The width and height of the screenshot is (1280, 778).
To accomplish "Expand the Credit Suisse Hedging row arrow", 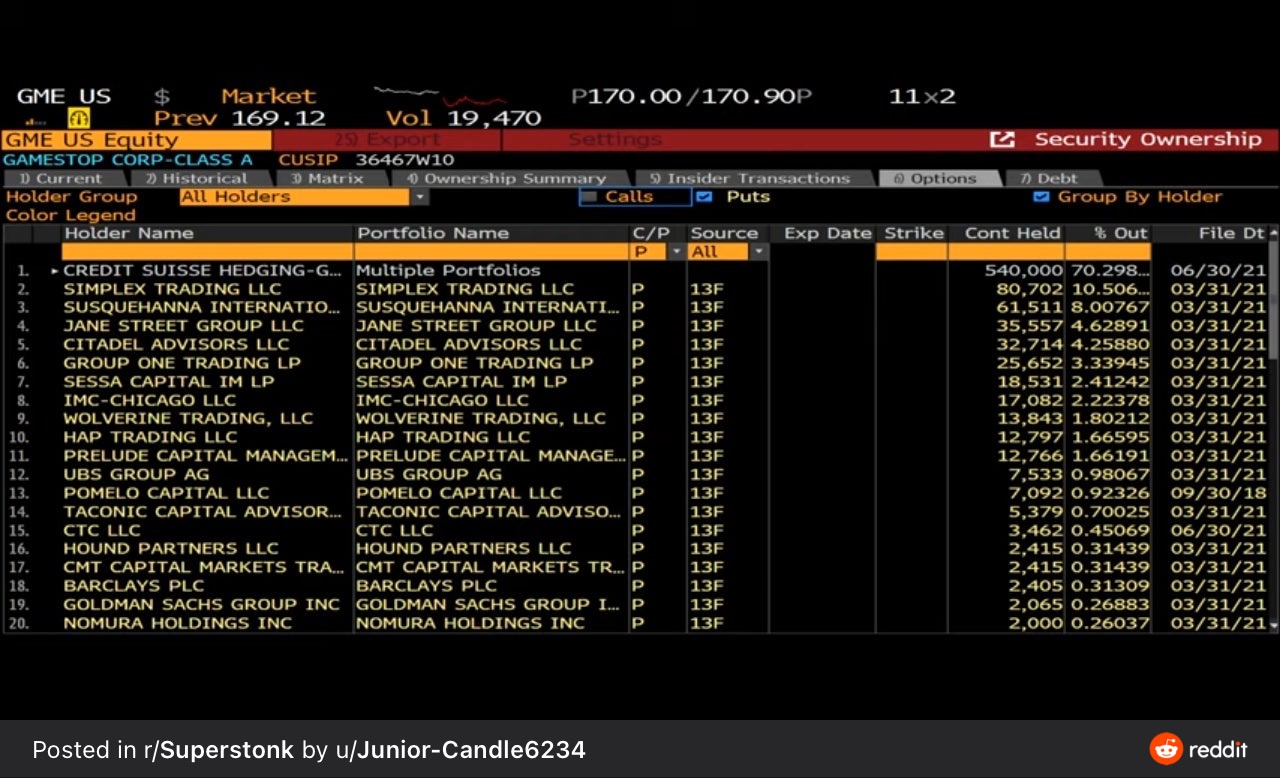I will coord(55,271).
